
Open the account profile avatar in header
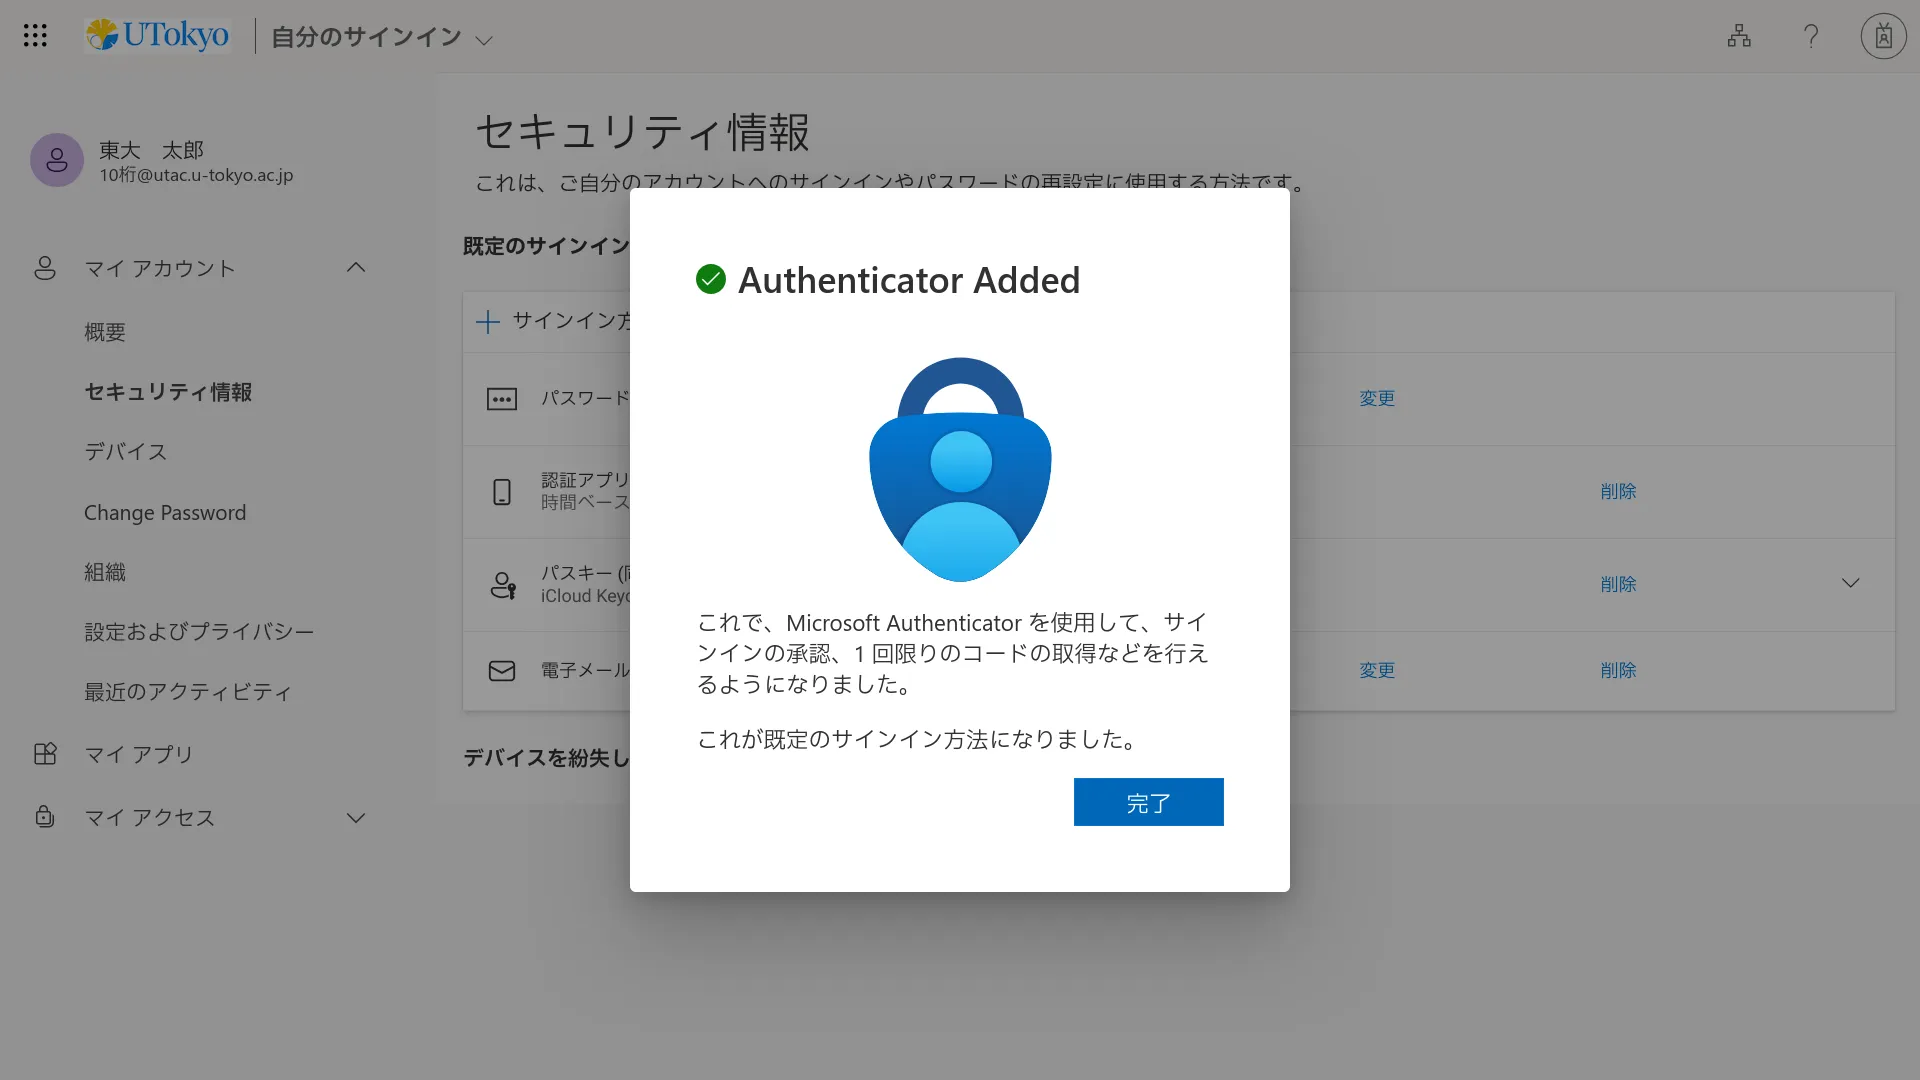click(x=1883, y=36)
